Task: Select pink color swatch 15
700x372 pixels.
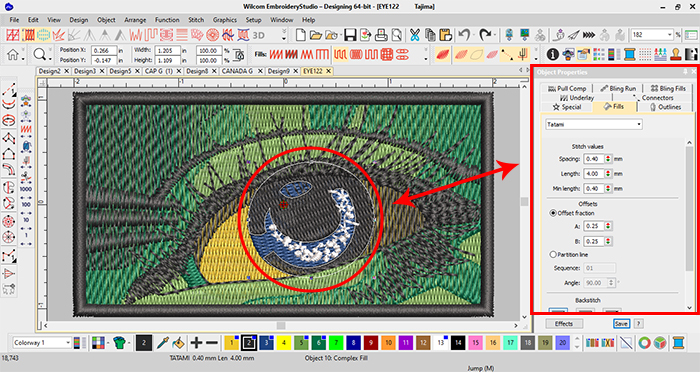Action: pos(475,343)
